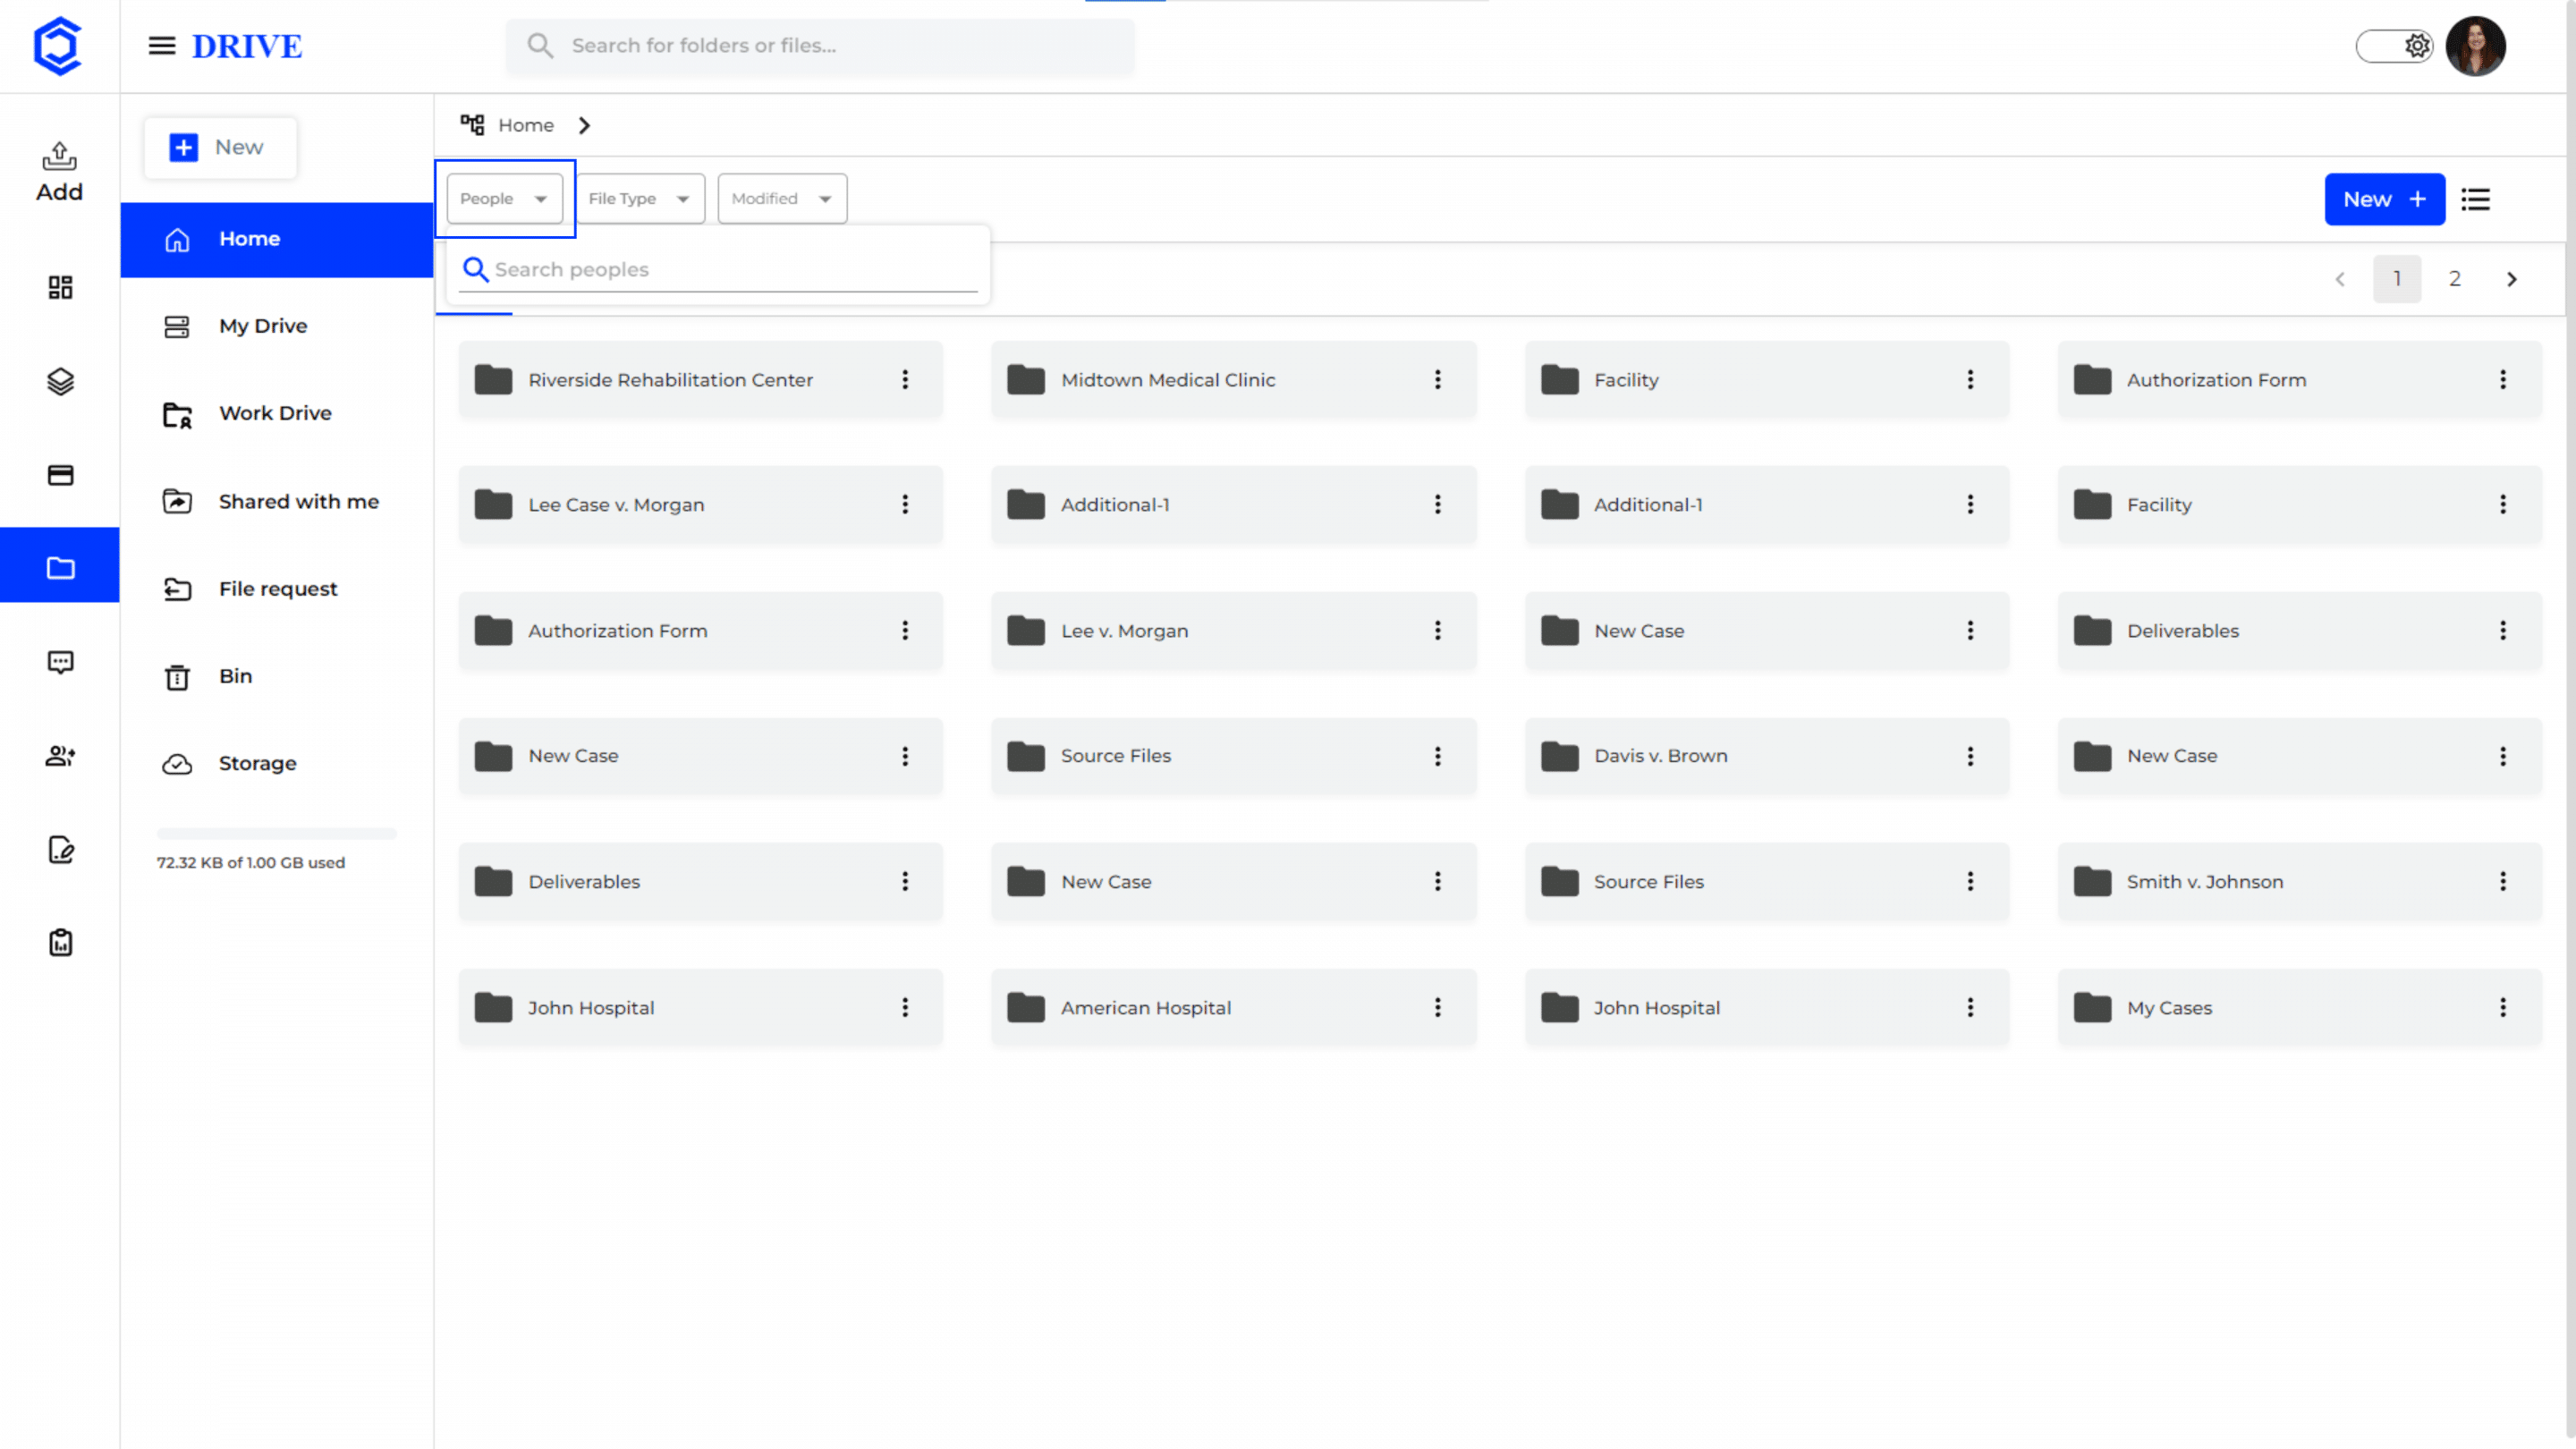
Task: Switch to list view icon
Action: point(2476,199)
